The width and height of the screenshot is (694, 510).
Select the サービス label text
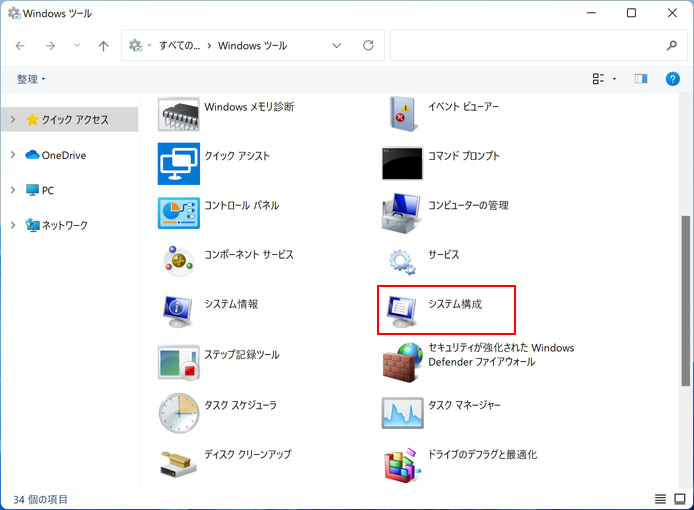pyautogui.click(x=443, y=255)
